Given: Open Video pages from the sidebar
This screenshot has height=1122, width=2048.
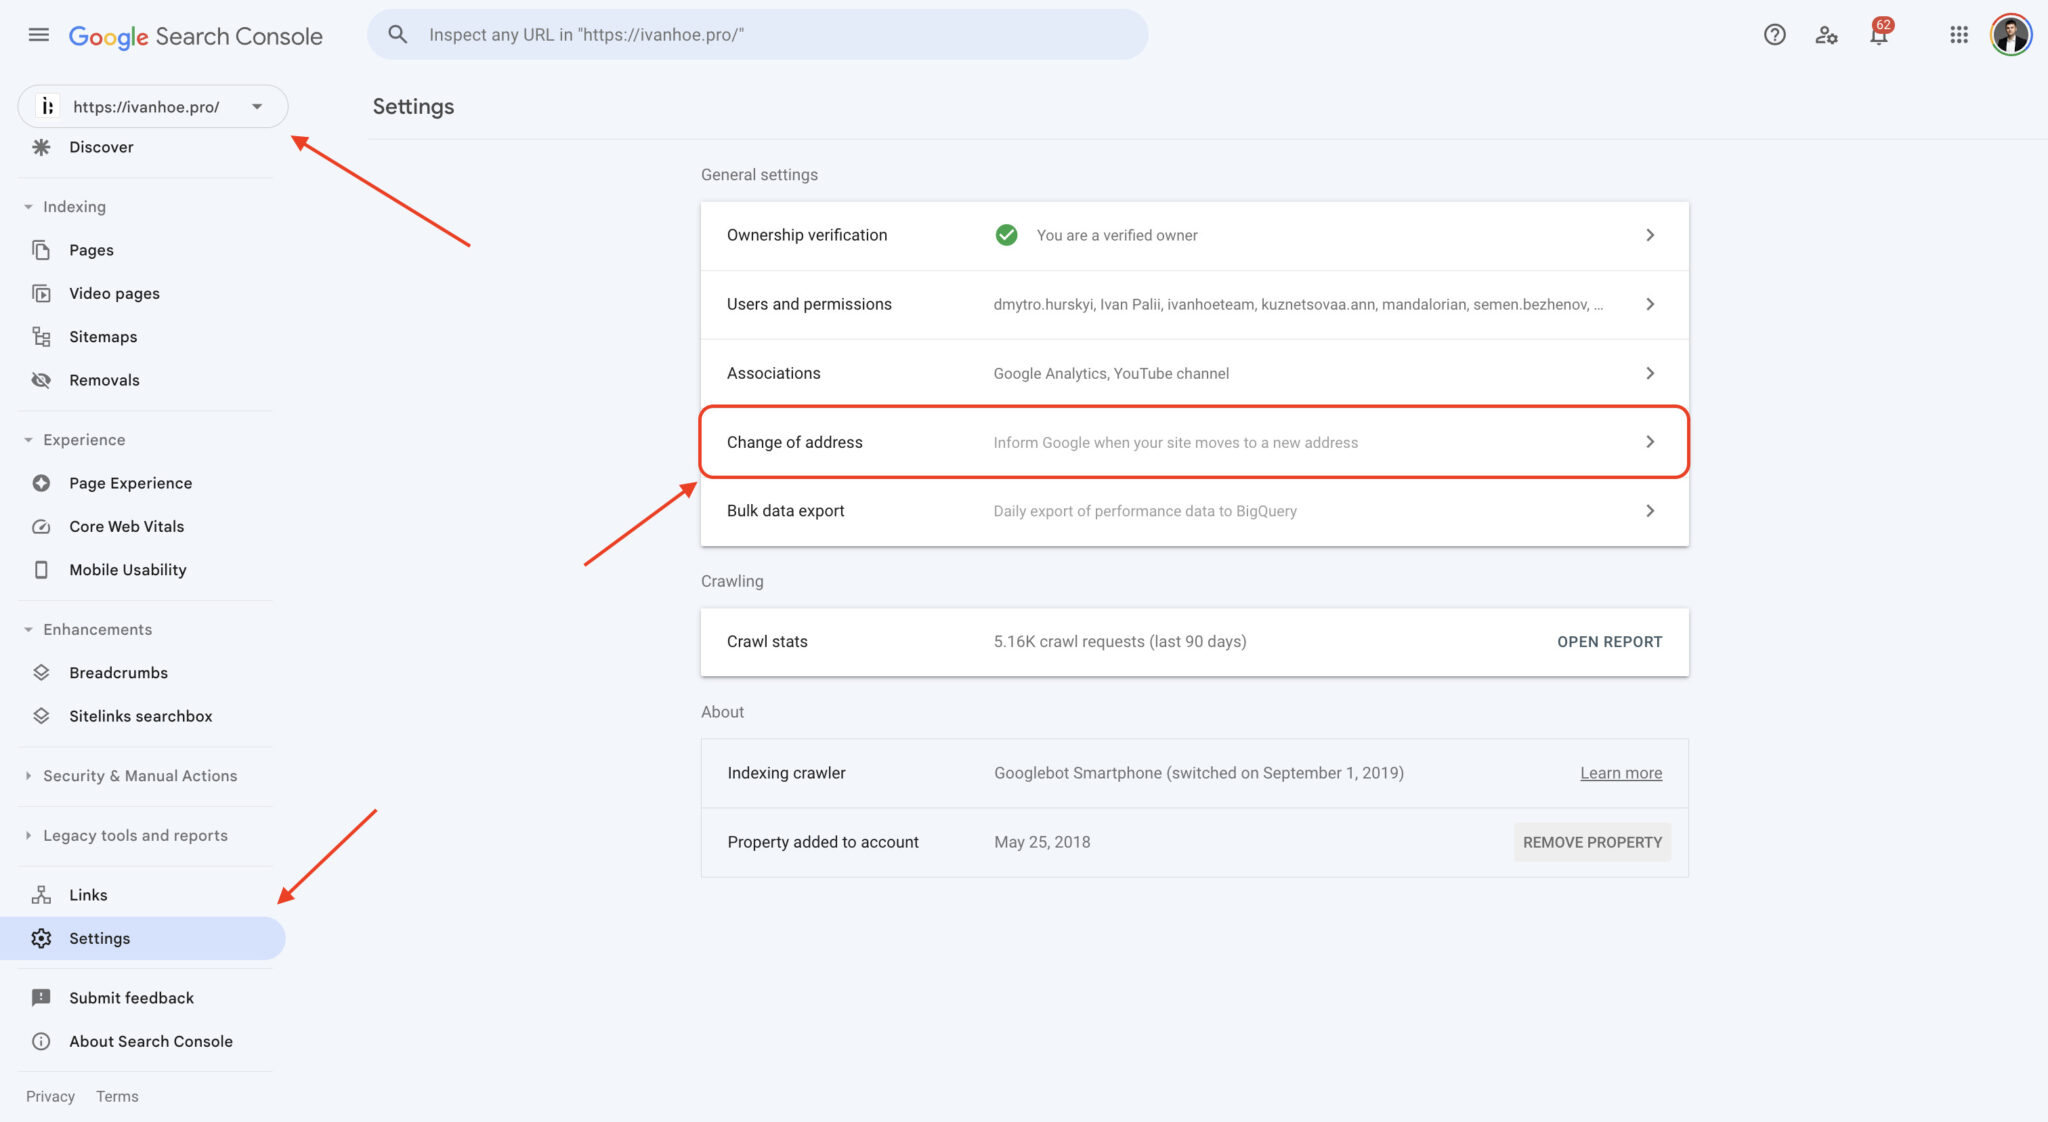Looking at the screenshot, I should click(40, 292).
